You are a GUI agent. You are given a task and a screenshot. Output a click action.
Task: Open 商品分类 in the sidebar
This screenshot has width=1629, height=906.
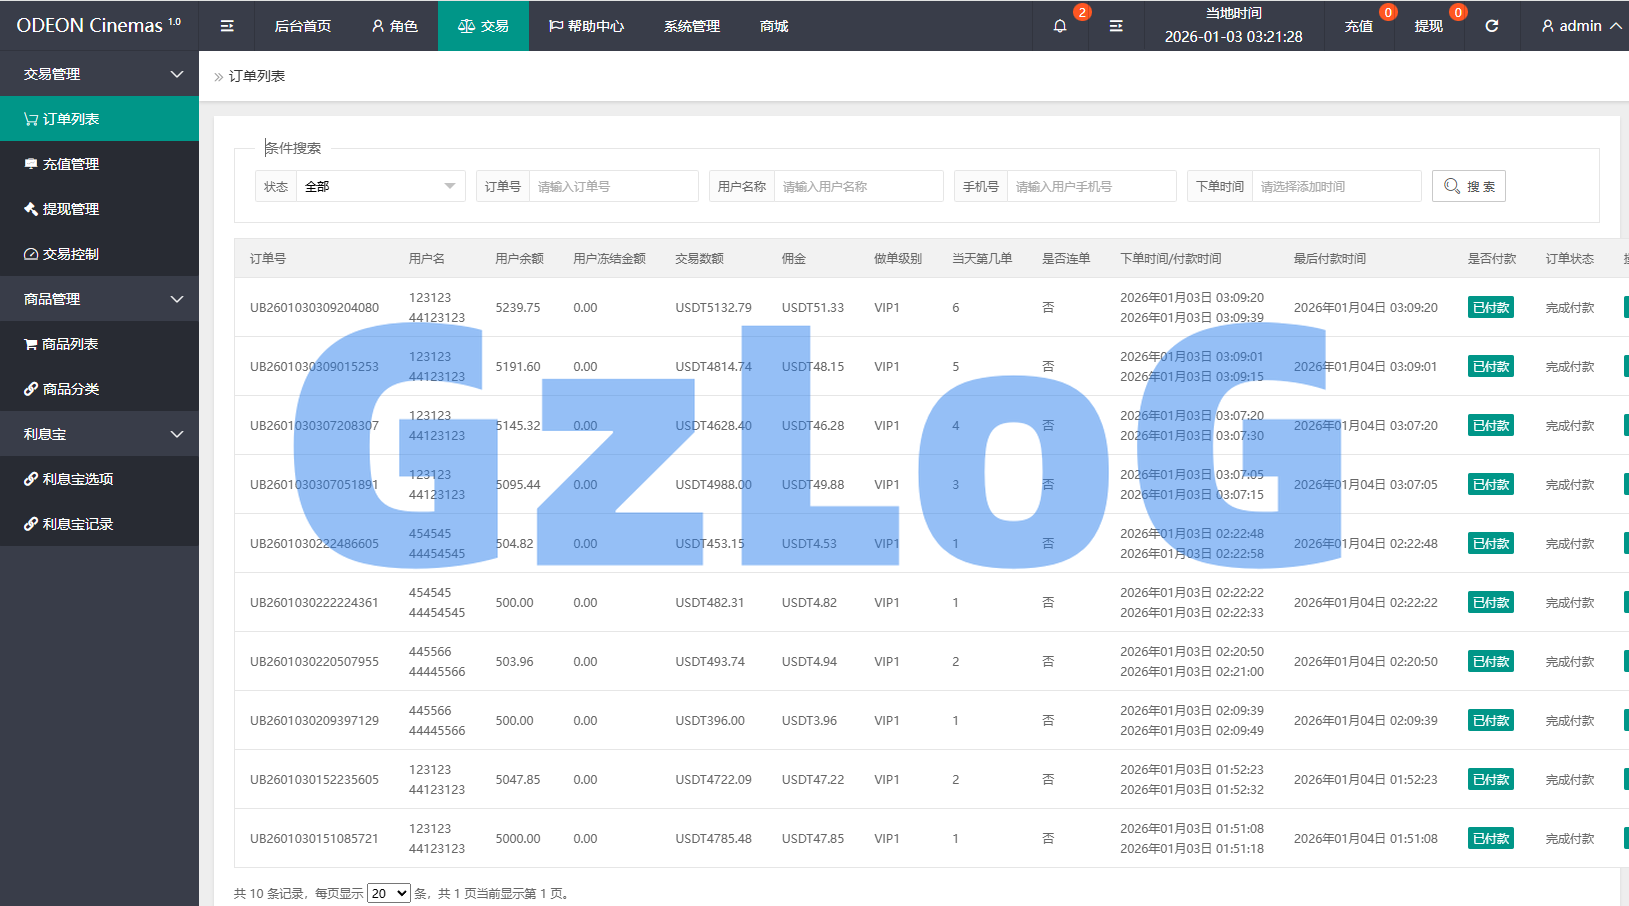click(70, 389)
